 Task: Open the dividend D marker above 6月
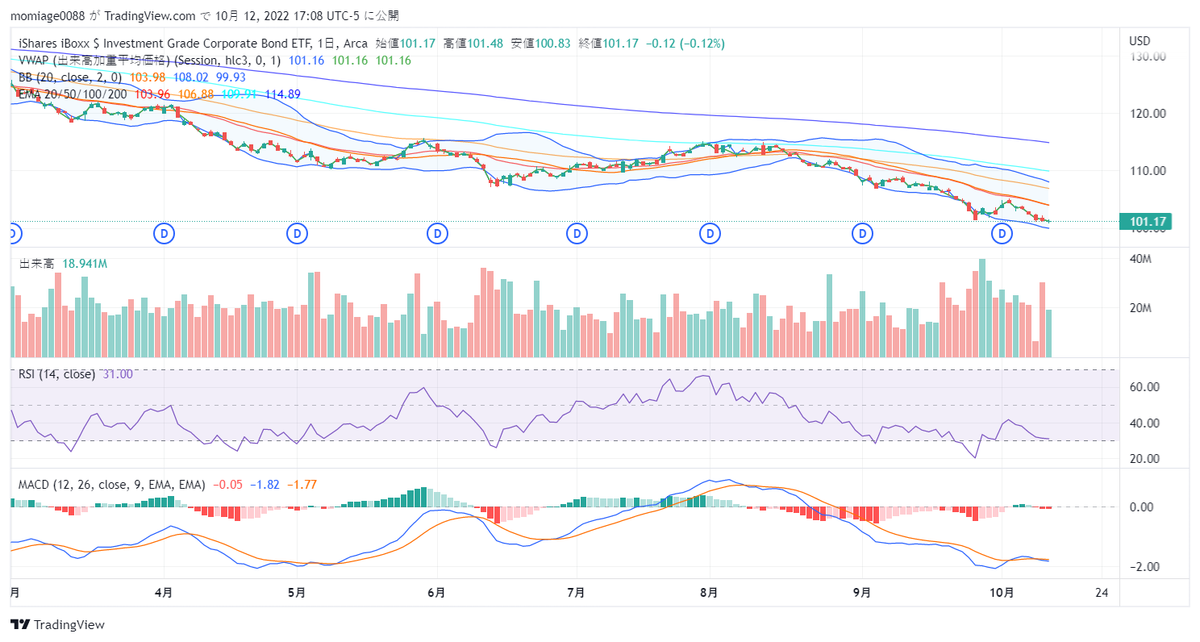[x=437, y=233]
